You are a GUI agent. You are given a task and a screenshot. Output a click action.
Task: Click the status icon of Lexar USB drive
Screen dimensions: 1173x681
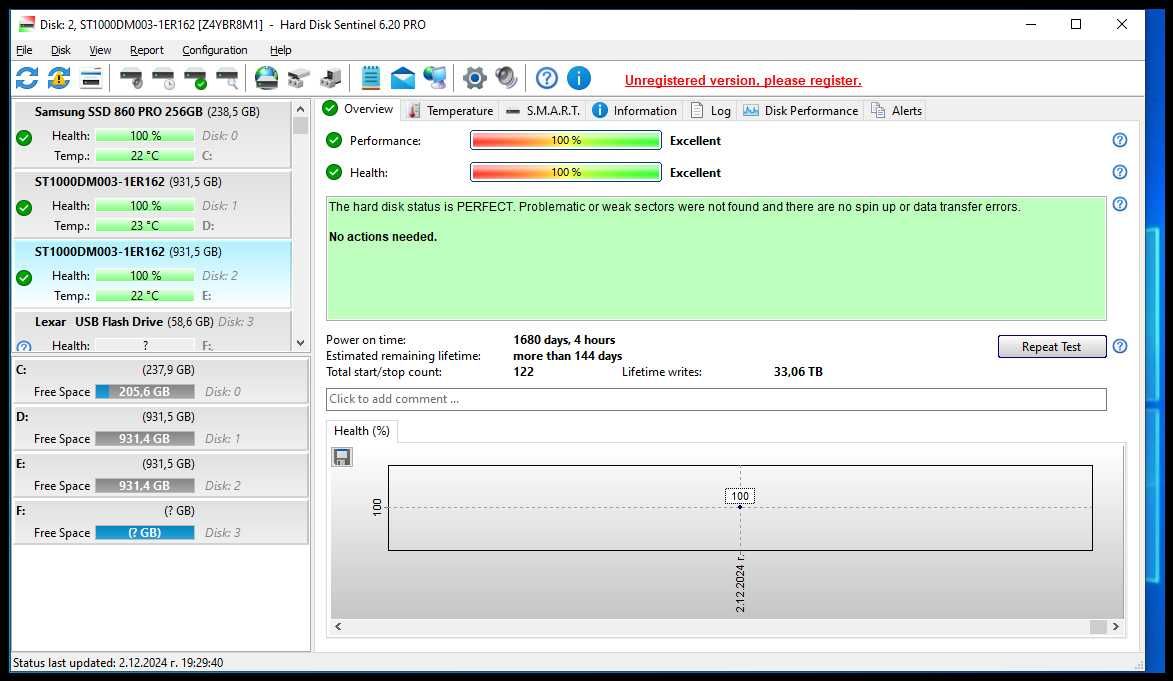[x=24, y=346]
